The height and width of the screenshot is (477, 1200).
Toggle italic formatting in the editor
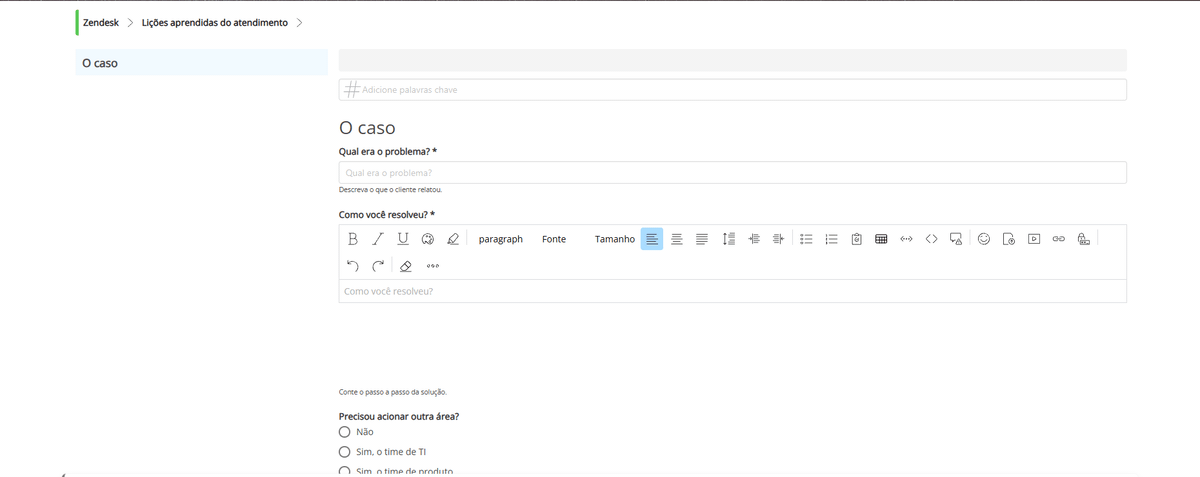(x=378, y=239)
